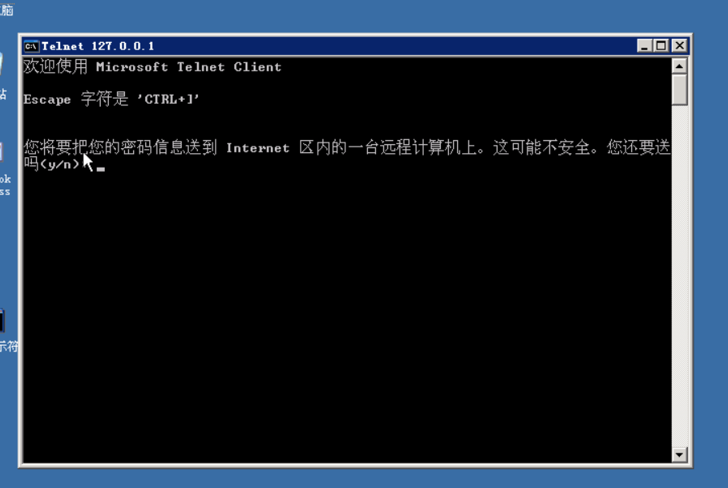Select the "脑" My Computer label at top-left
The height and width of the screenshot is (488, 728).
pyautogui.click(x=6, y=9)
